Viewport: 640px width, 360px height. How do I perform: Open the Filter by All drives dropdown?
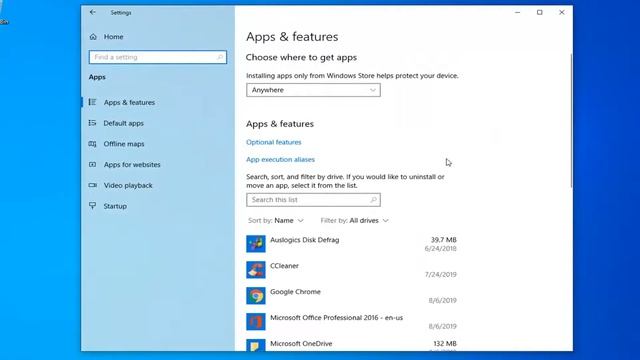pos(354,220)
